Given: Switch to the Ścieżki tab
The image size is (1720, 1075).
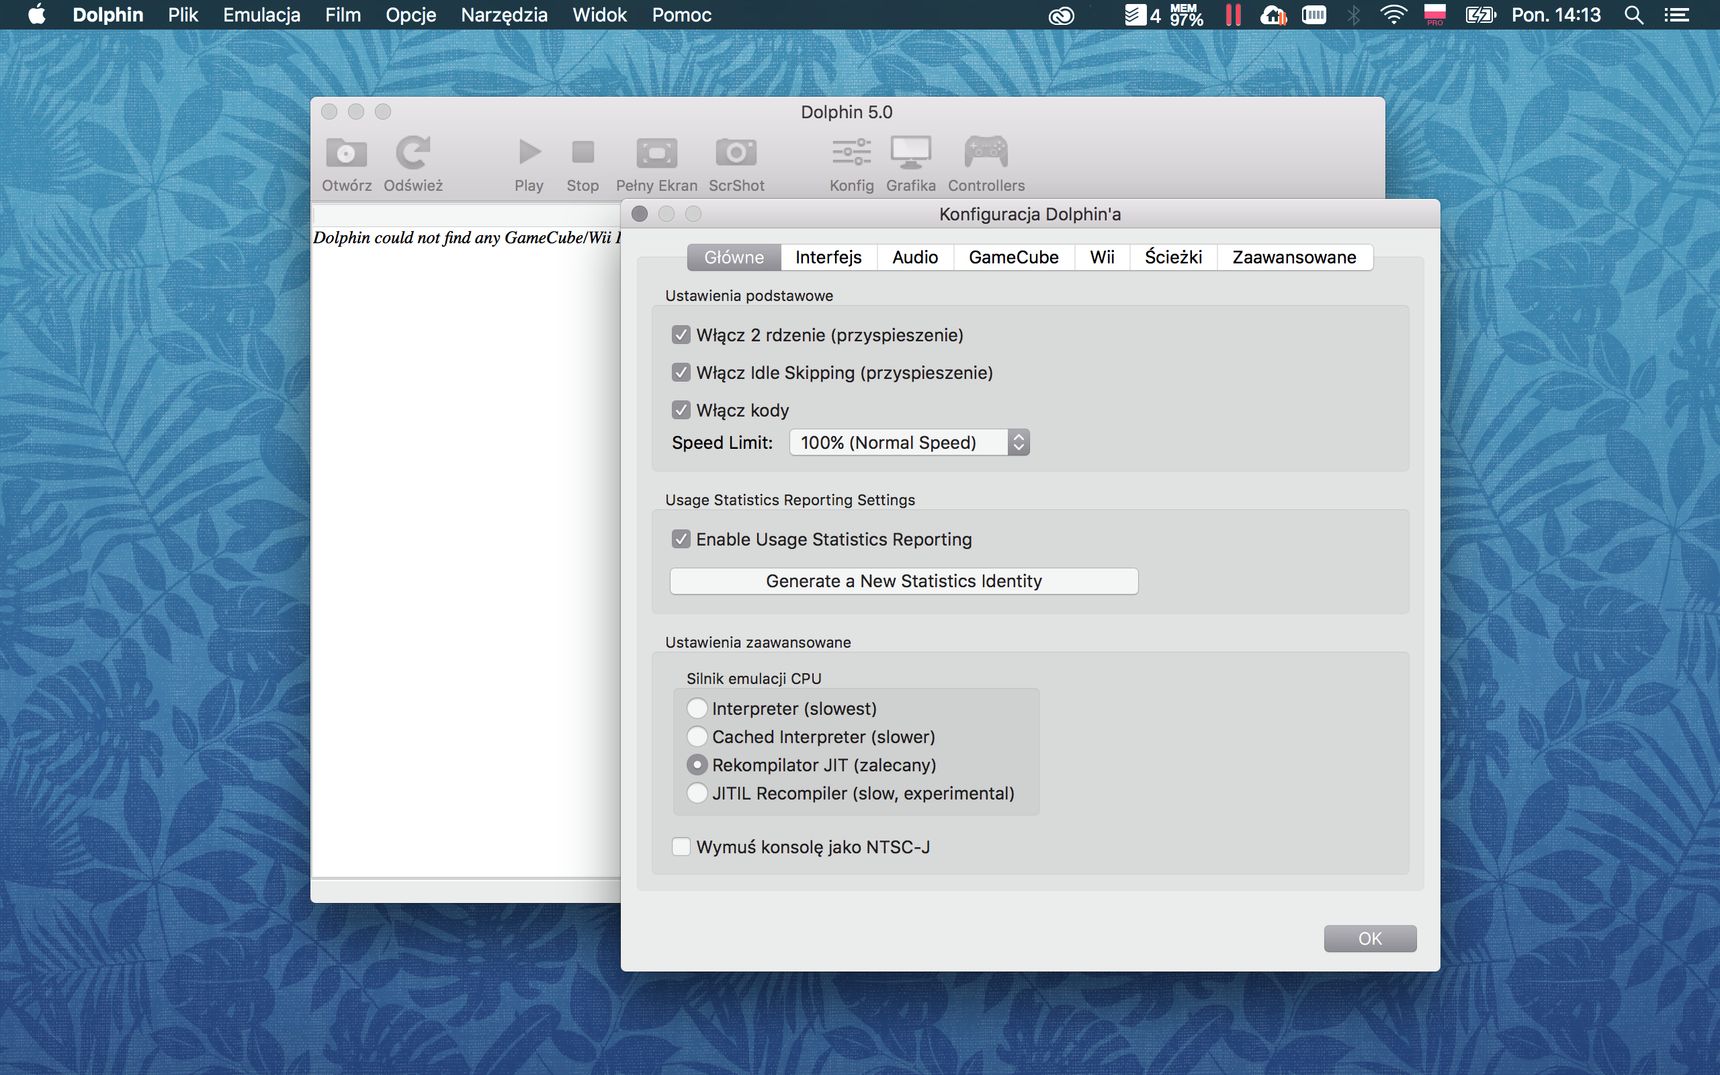Looking at the screenshot, I should coord(1173,257).
